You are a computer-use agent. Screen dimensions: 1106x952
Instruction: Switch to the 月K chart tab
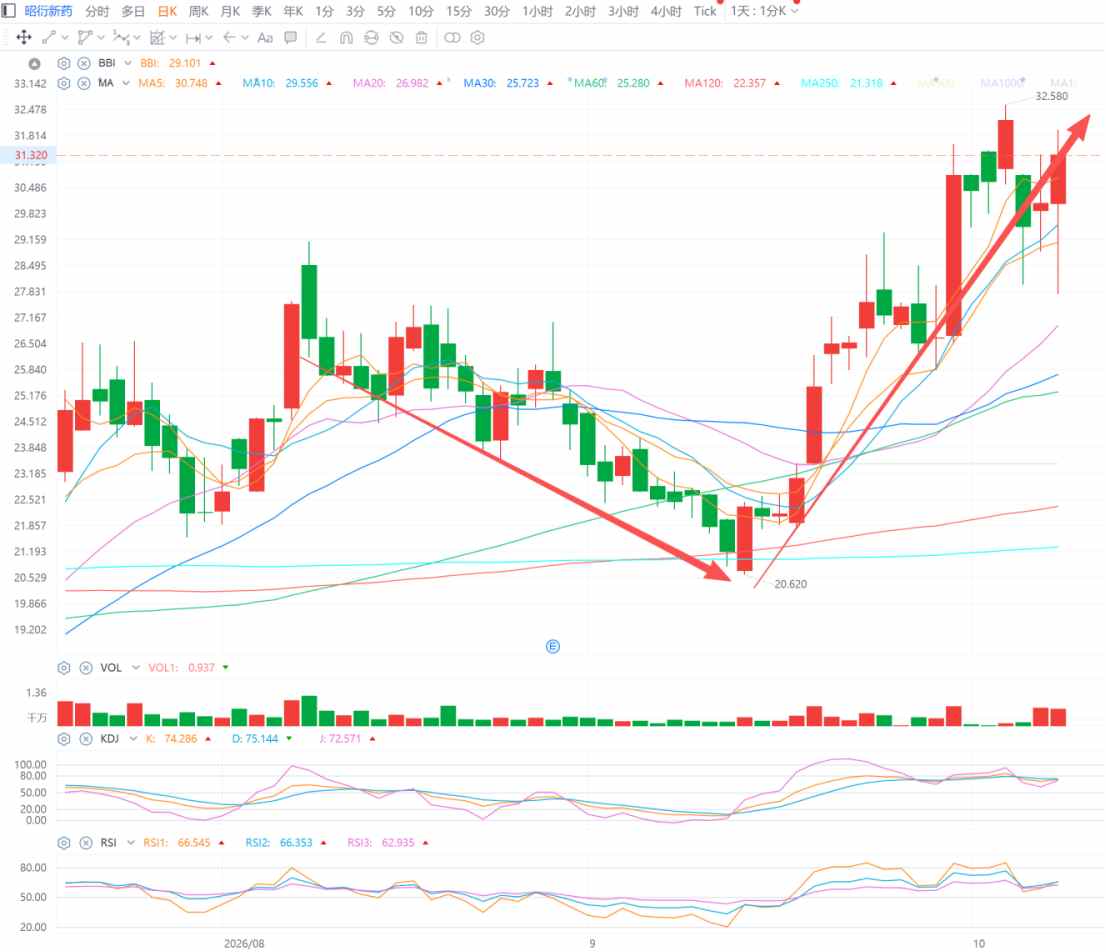coord(231,11)
